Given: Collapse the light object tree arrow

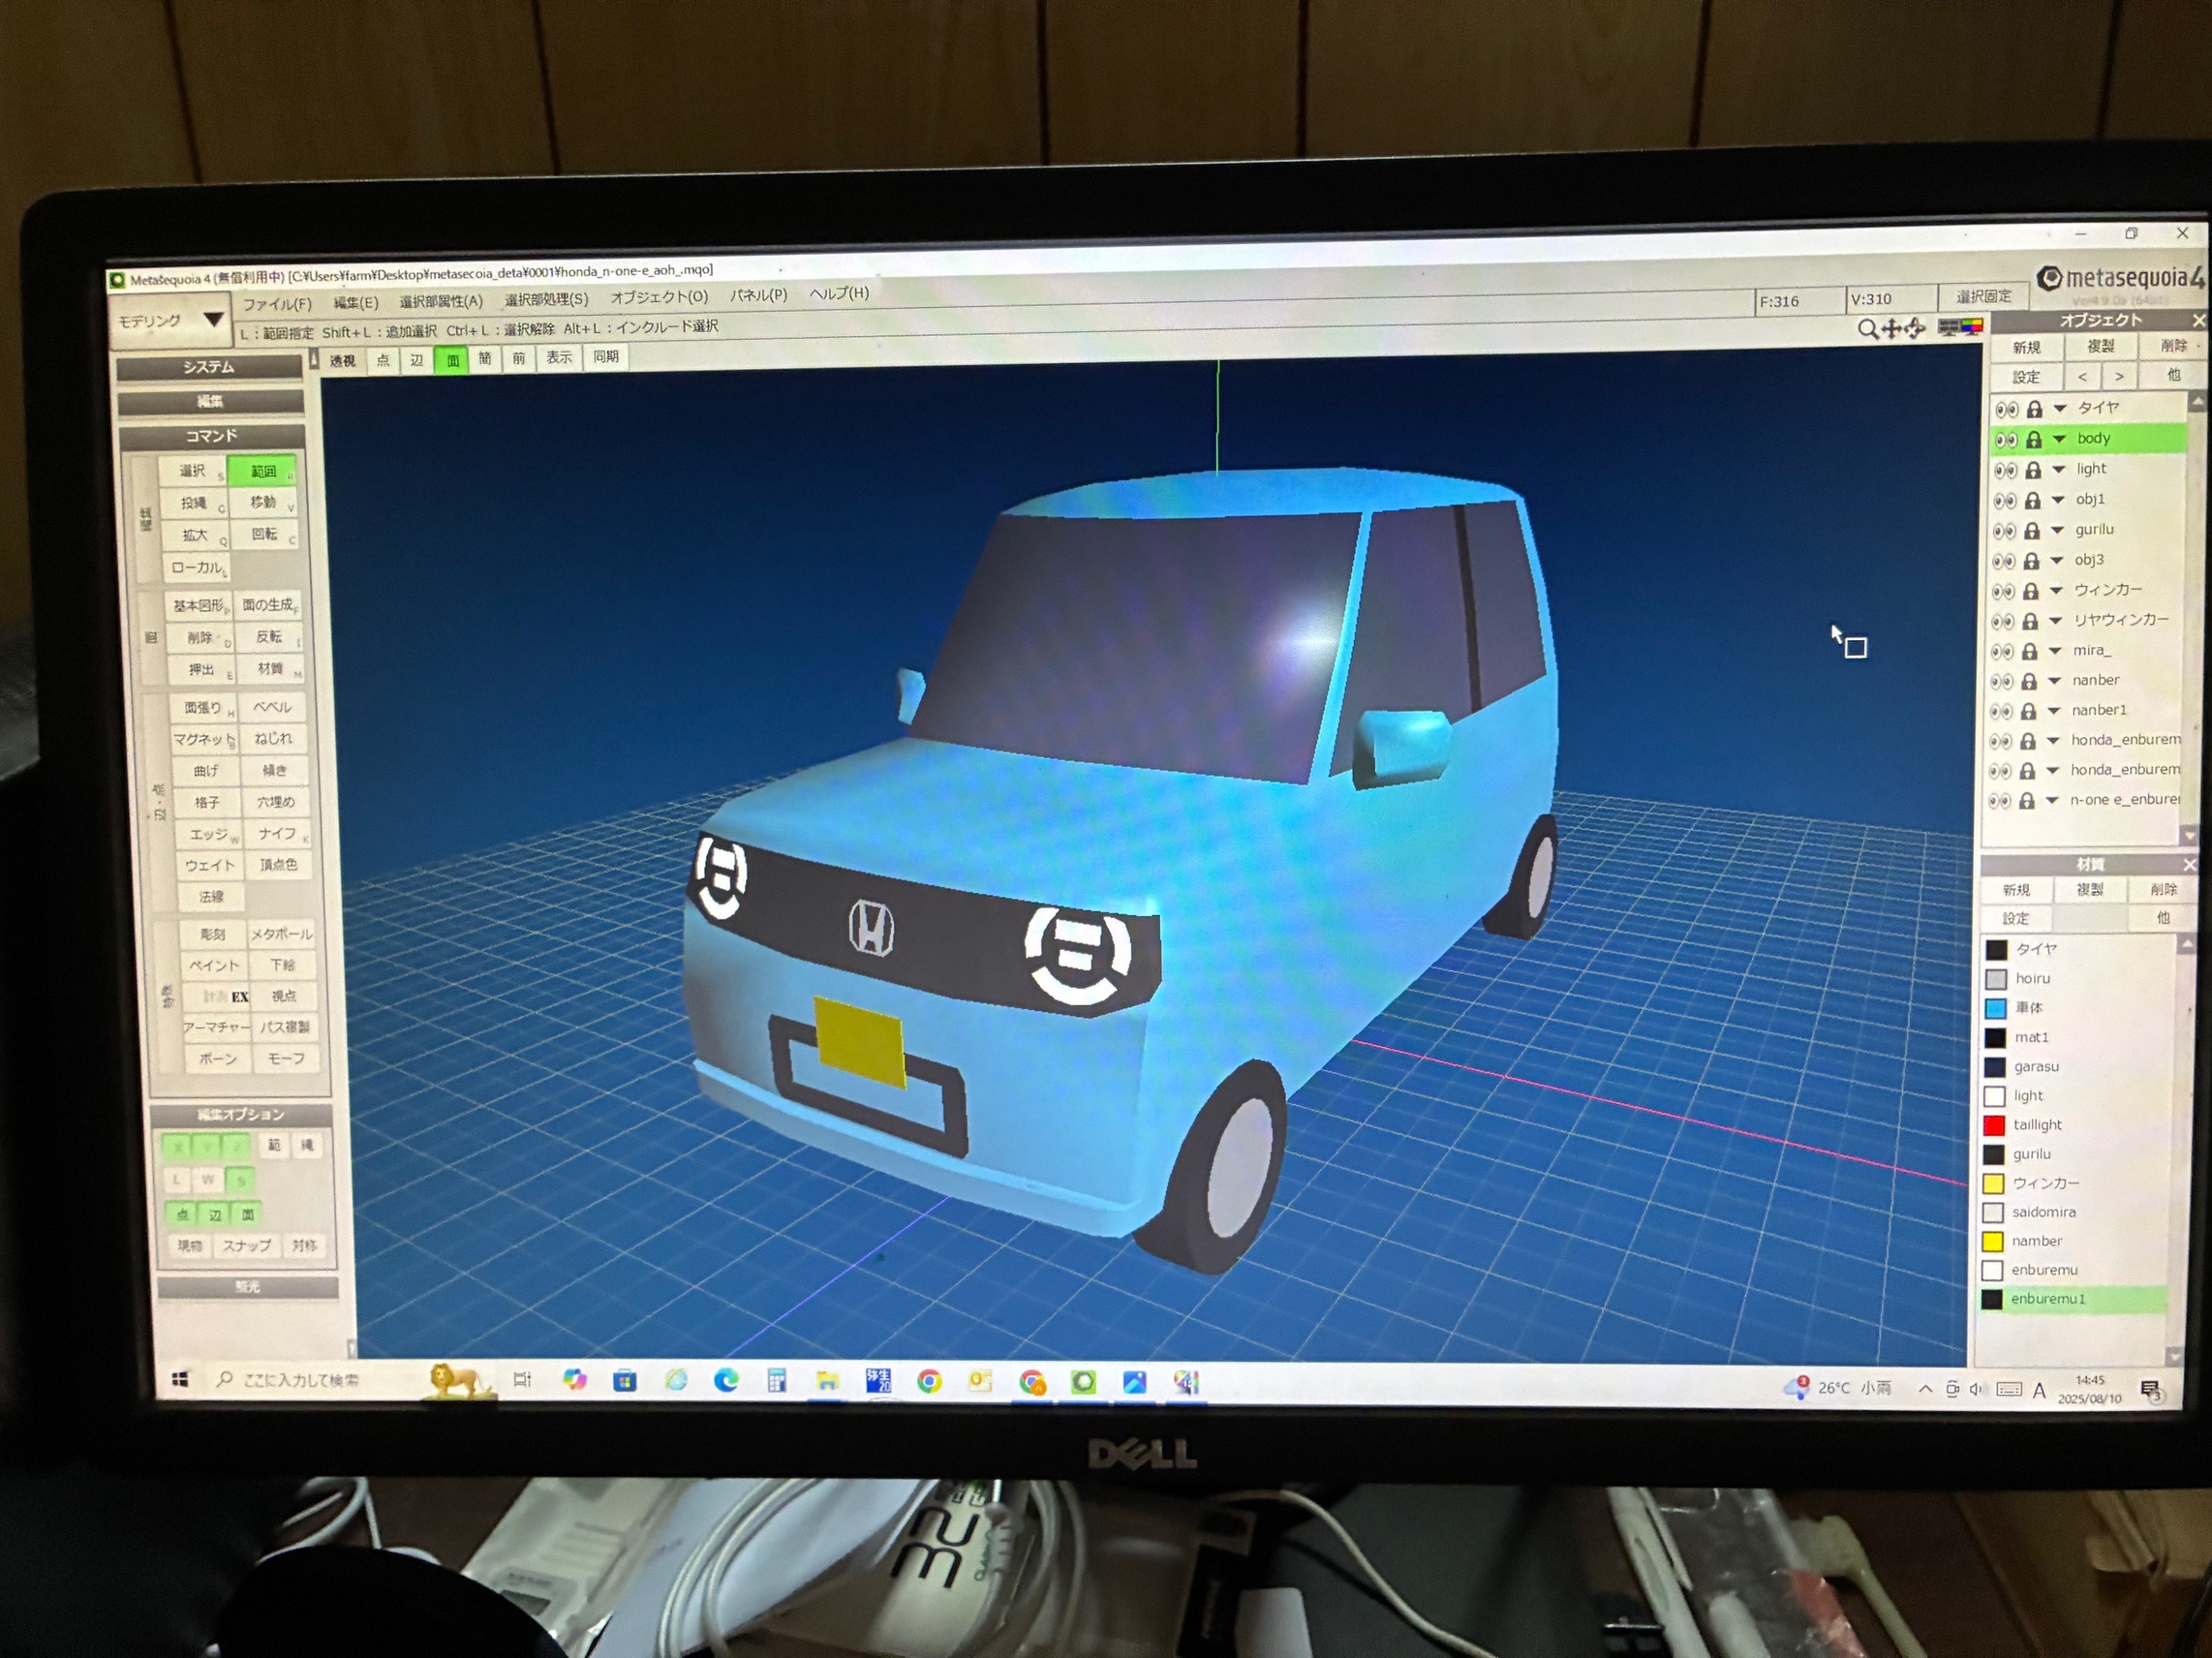Looking at the screenshot, I should [x=2059, y=469].
